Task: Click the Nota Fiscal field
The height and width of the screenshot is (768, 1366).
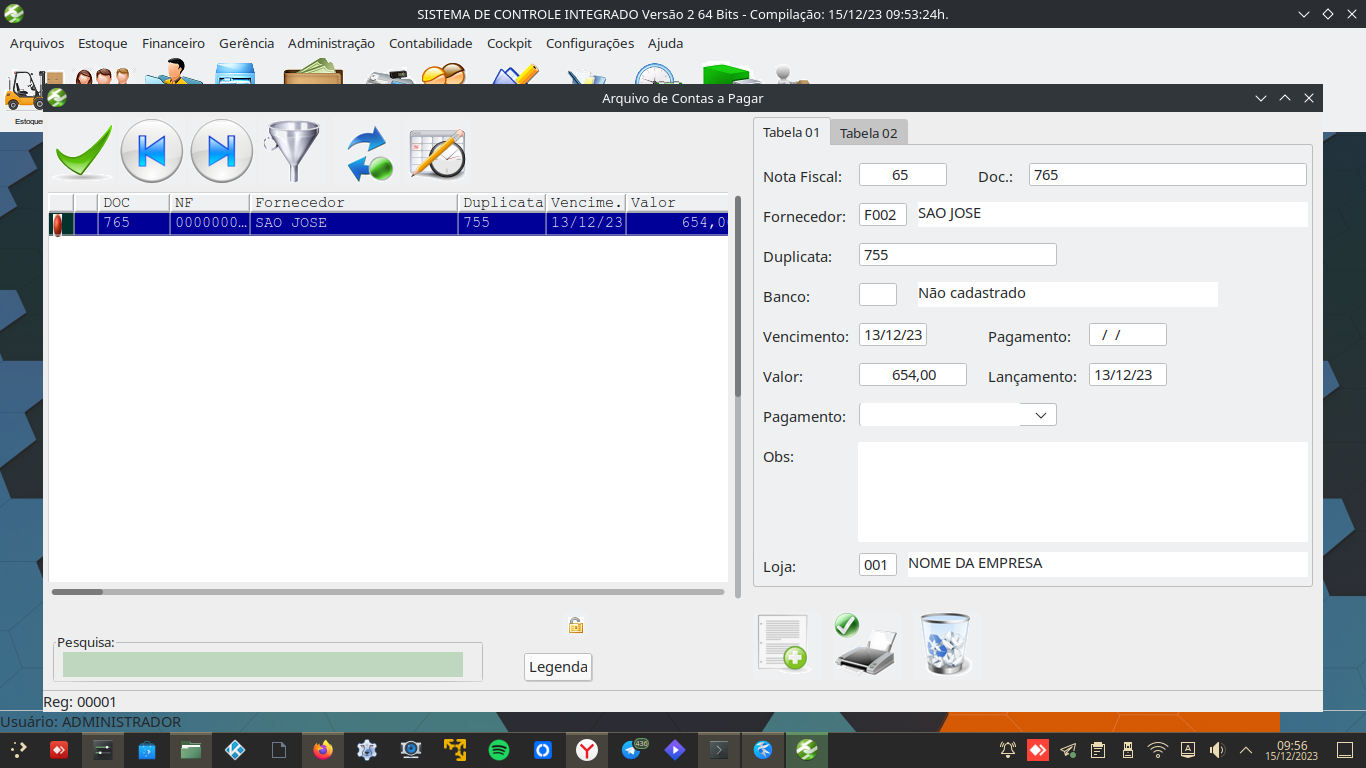Action: tap(902, 175)
